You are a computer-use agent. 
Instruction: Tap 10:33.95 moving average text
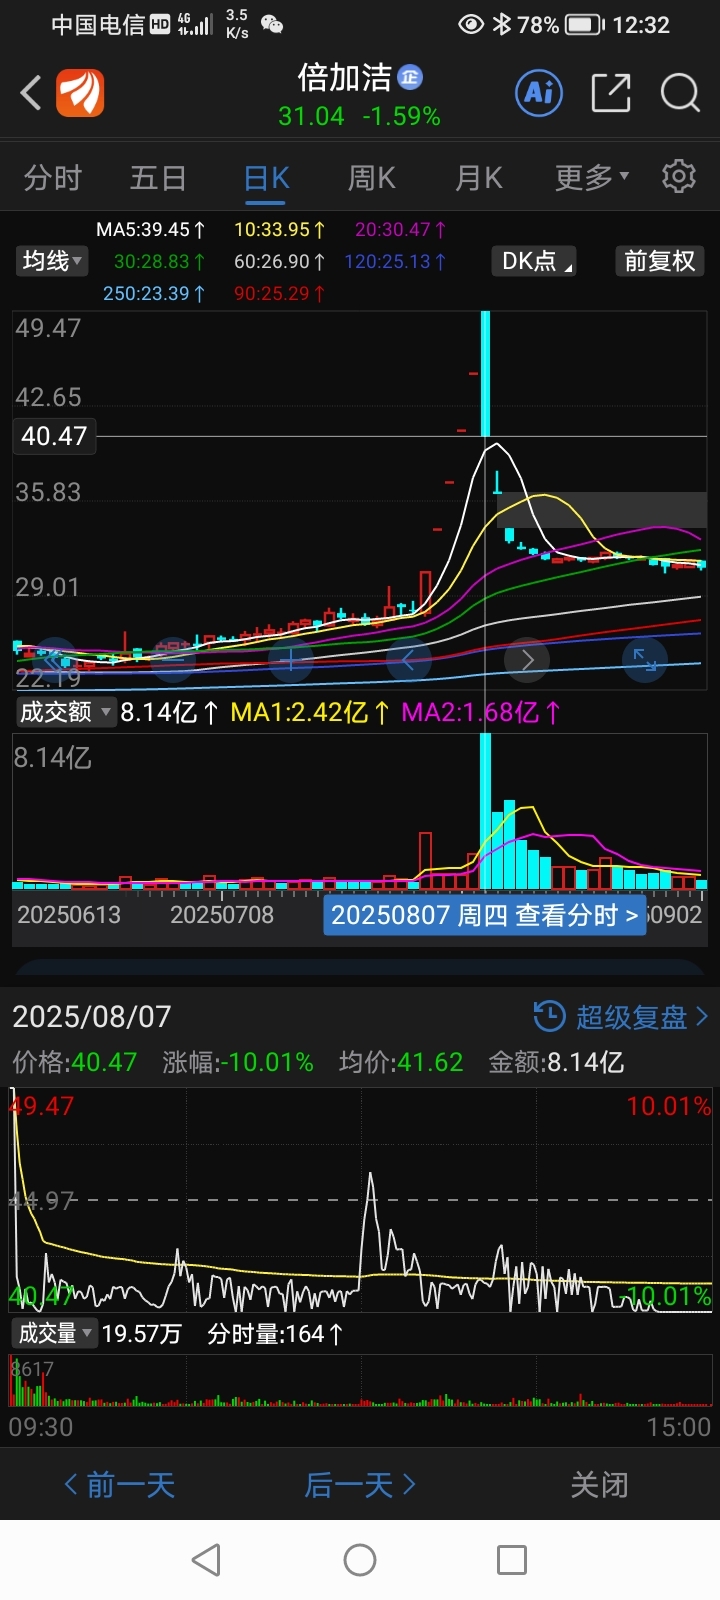pyautogui.click(x=280, y=230)
